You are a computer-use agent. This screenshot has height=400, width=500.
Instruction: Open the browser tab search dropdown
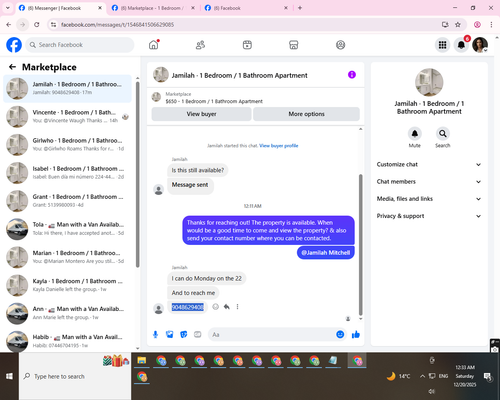tap(8, 8)
